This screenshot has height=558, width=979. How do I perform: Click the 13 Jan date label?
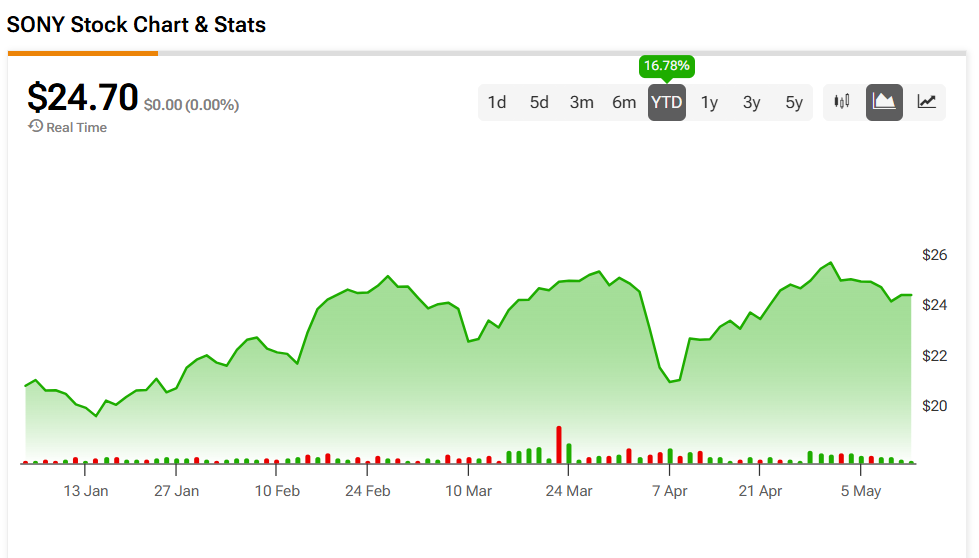point(86,491)
